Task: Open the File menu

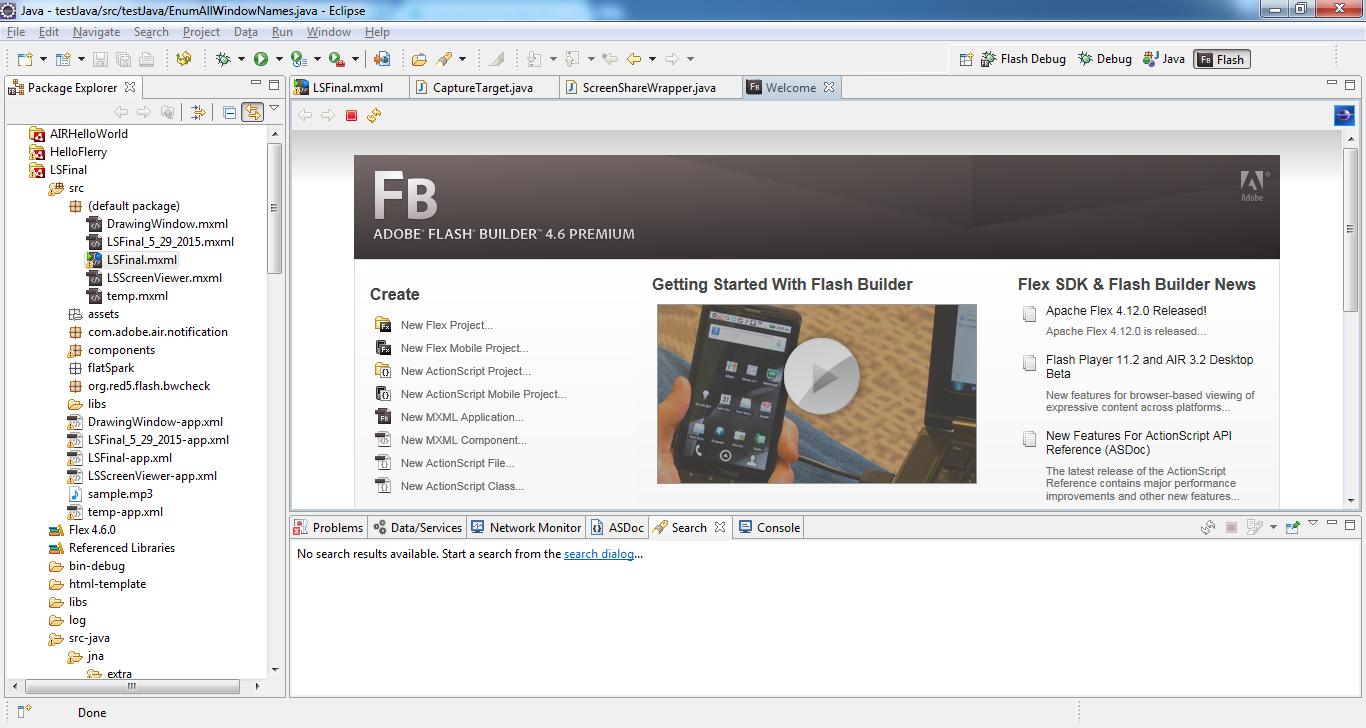Action: pos(16,32)
